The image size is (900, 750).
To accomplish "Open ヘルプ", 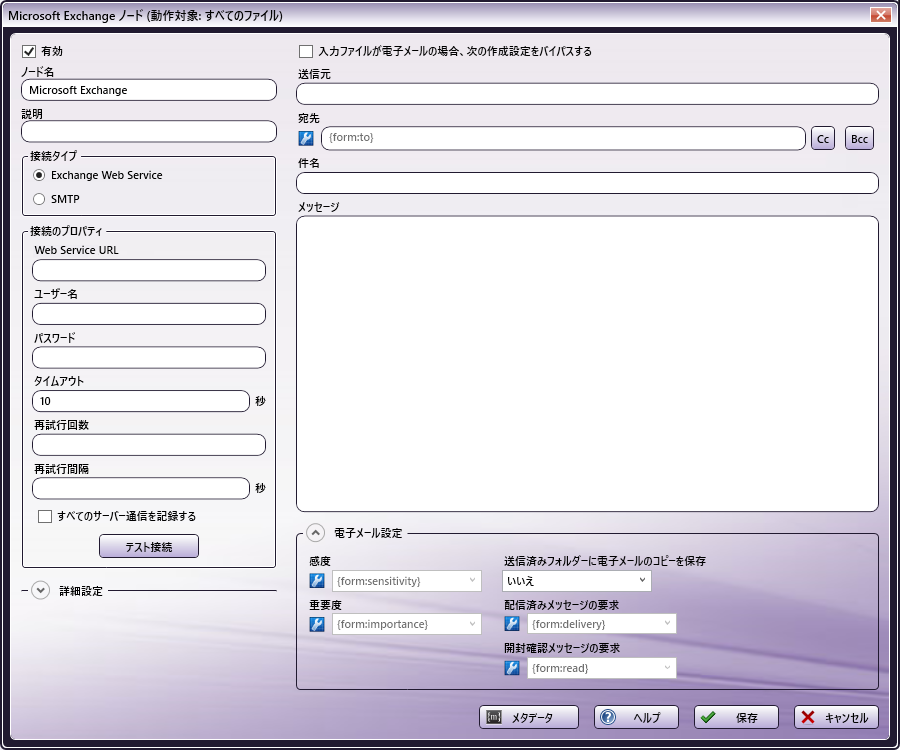I will click(x=637, y=717).
